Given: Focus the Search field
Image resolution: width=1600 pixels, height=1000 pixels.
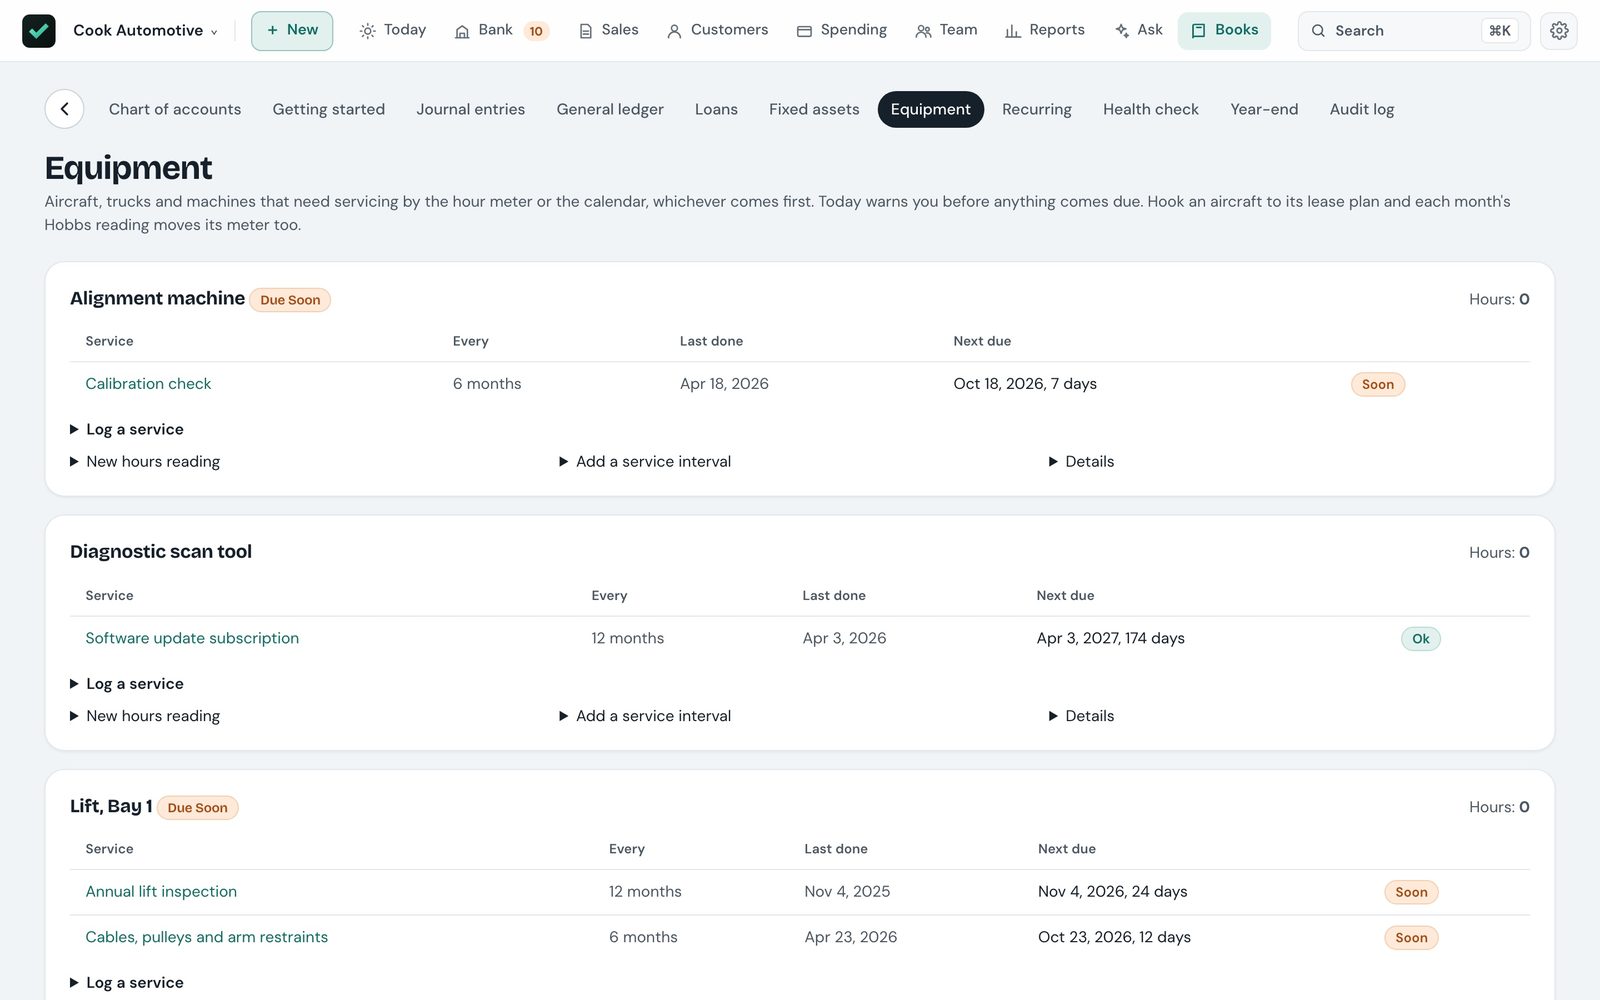Looking at the screenshot, I should tap(1413, 31).
